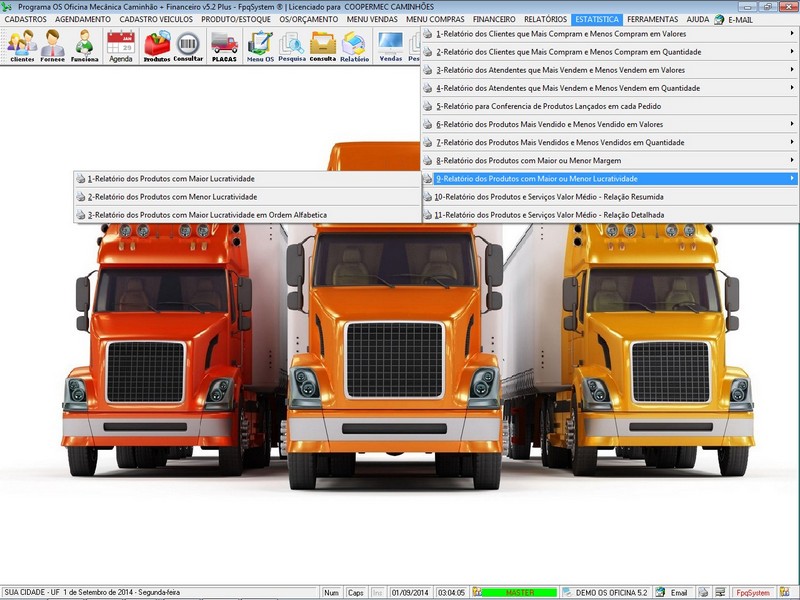Click the icon beside the green MASTER label

coord(477,592)
